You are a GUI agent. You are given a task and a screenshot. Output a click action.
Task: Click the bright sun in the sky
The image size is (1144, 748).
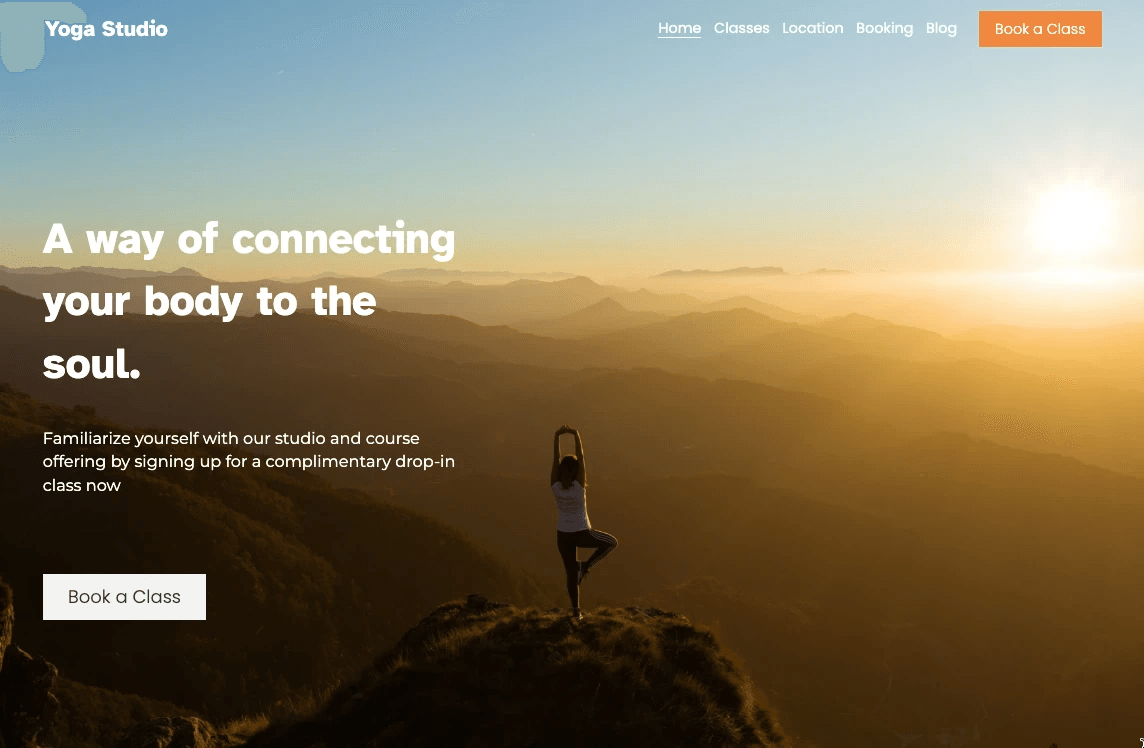tap(1072, 219)
